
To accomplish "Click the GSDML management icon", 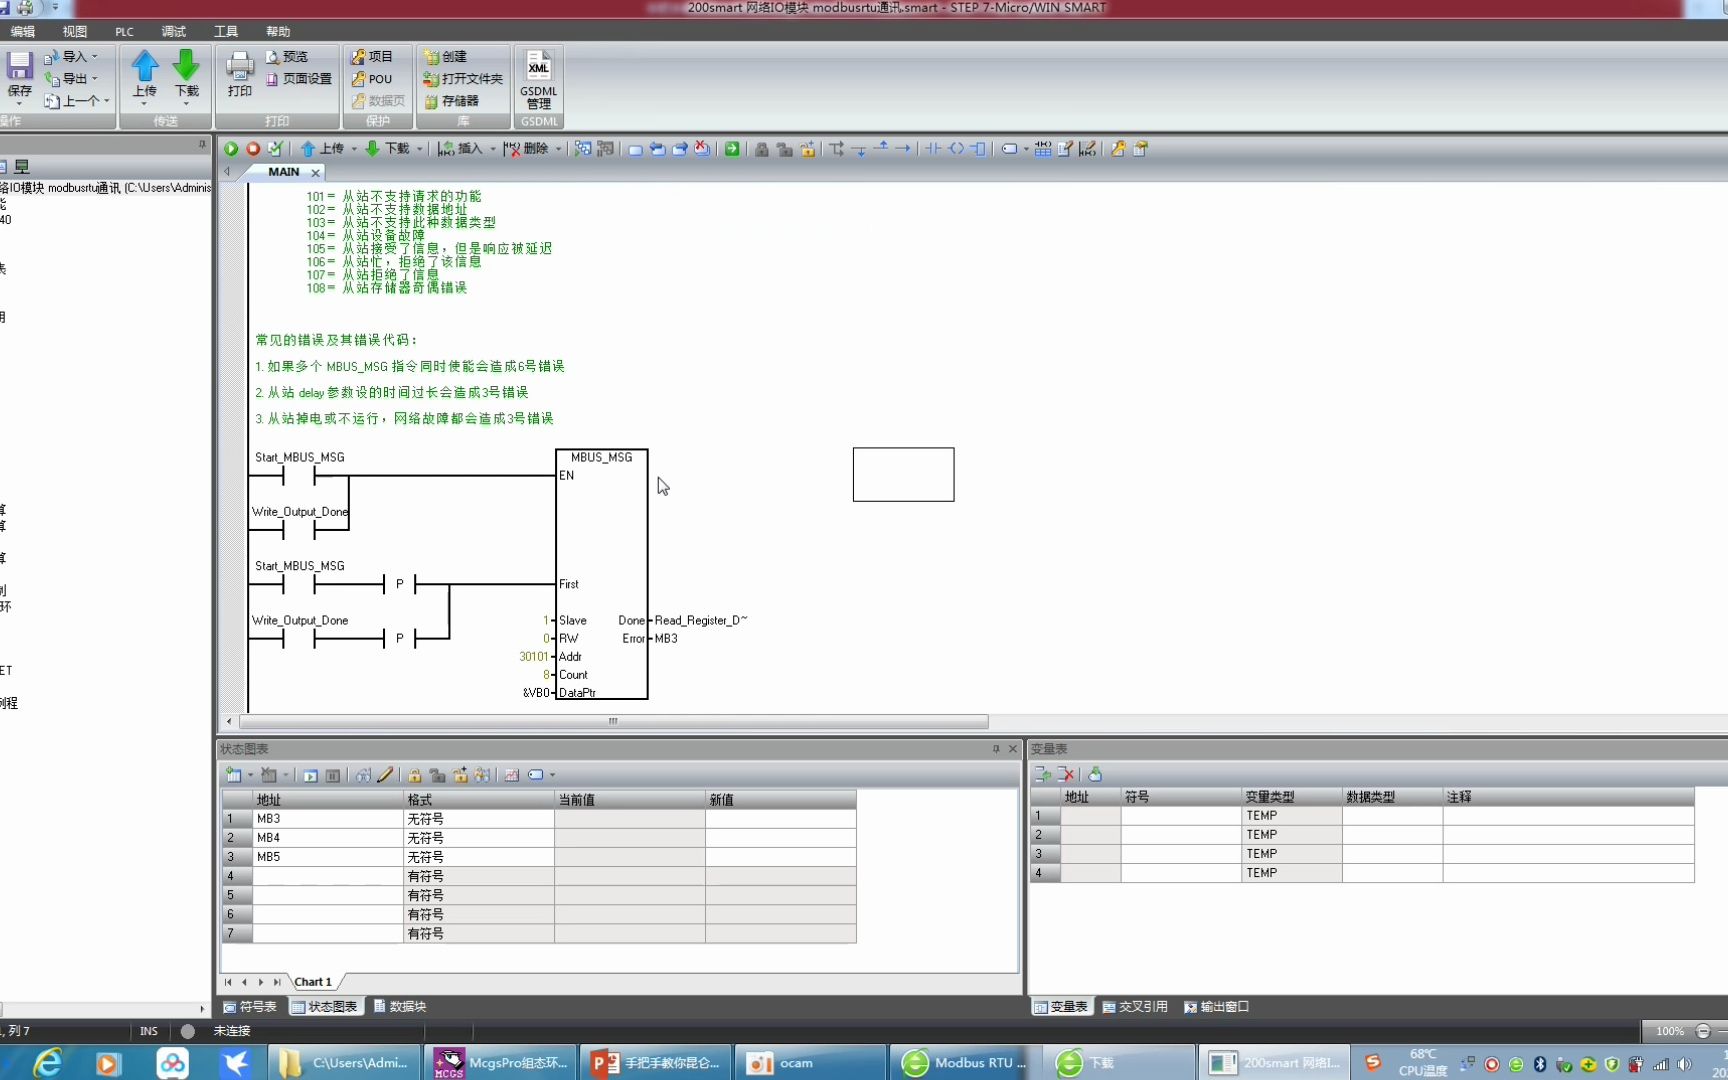I will (538, 79).
